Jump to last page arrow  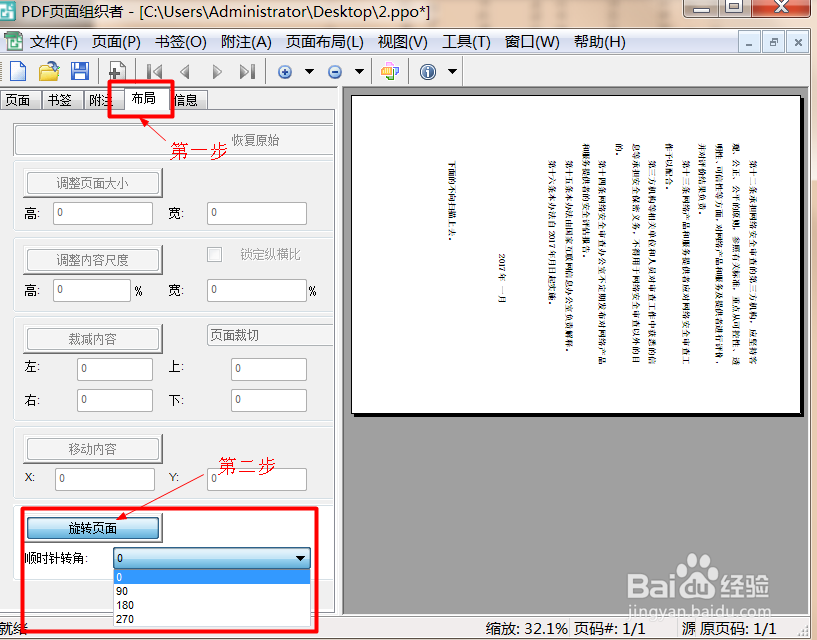(247, 71)
